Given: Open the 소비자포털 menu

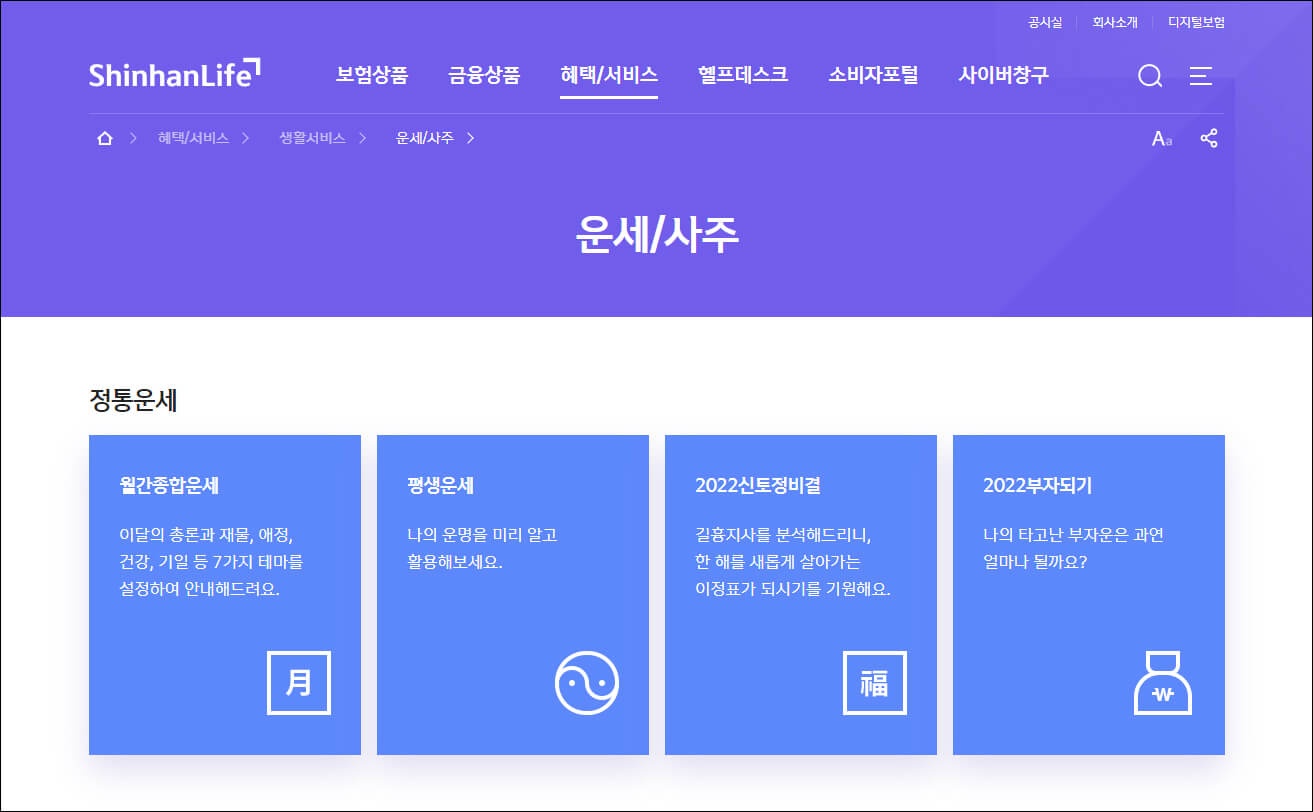Looking at the screenshot, I should pos(873,75).
